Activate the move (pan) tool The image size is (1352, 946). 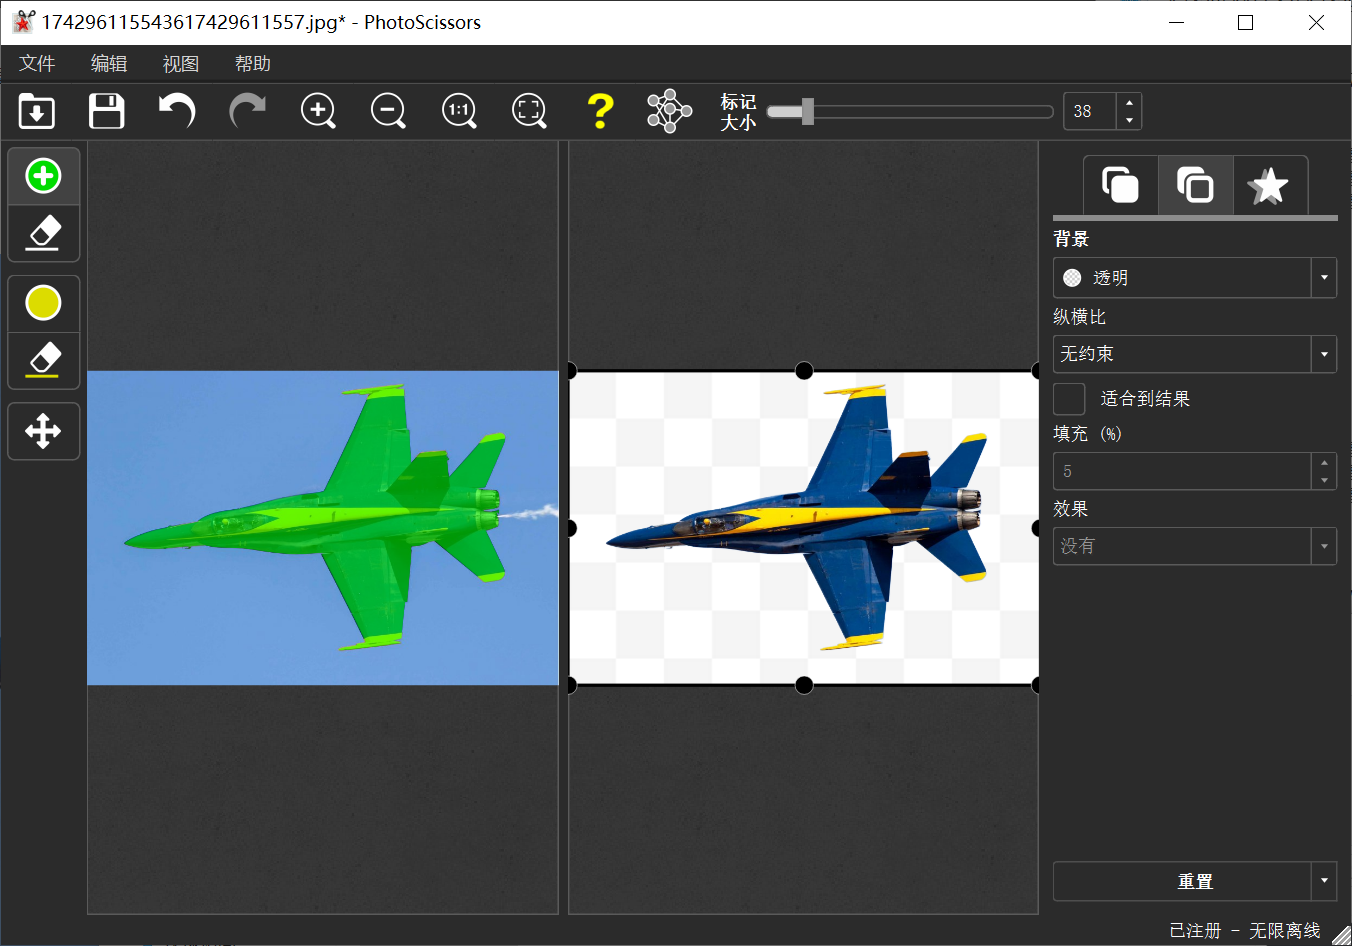44,432
